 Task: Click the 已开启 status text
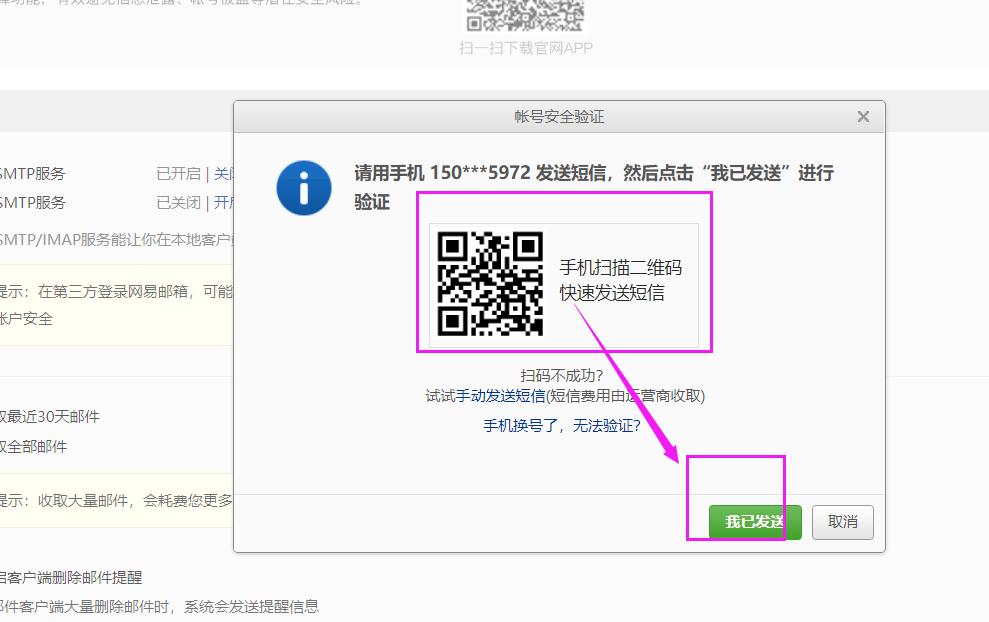[178, 174]
